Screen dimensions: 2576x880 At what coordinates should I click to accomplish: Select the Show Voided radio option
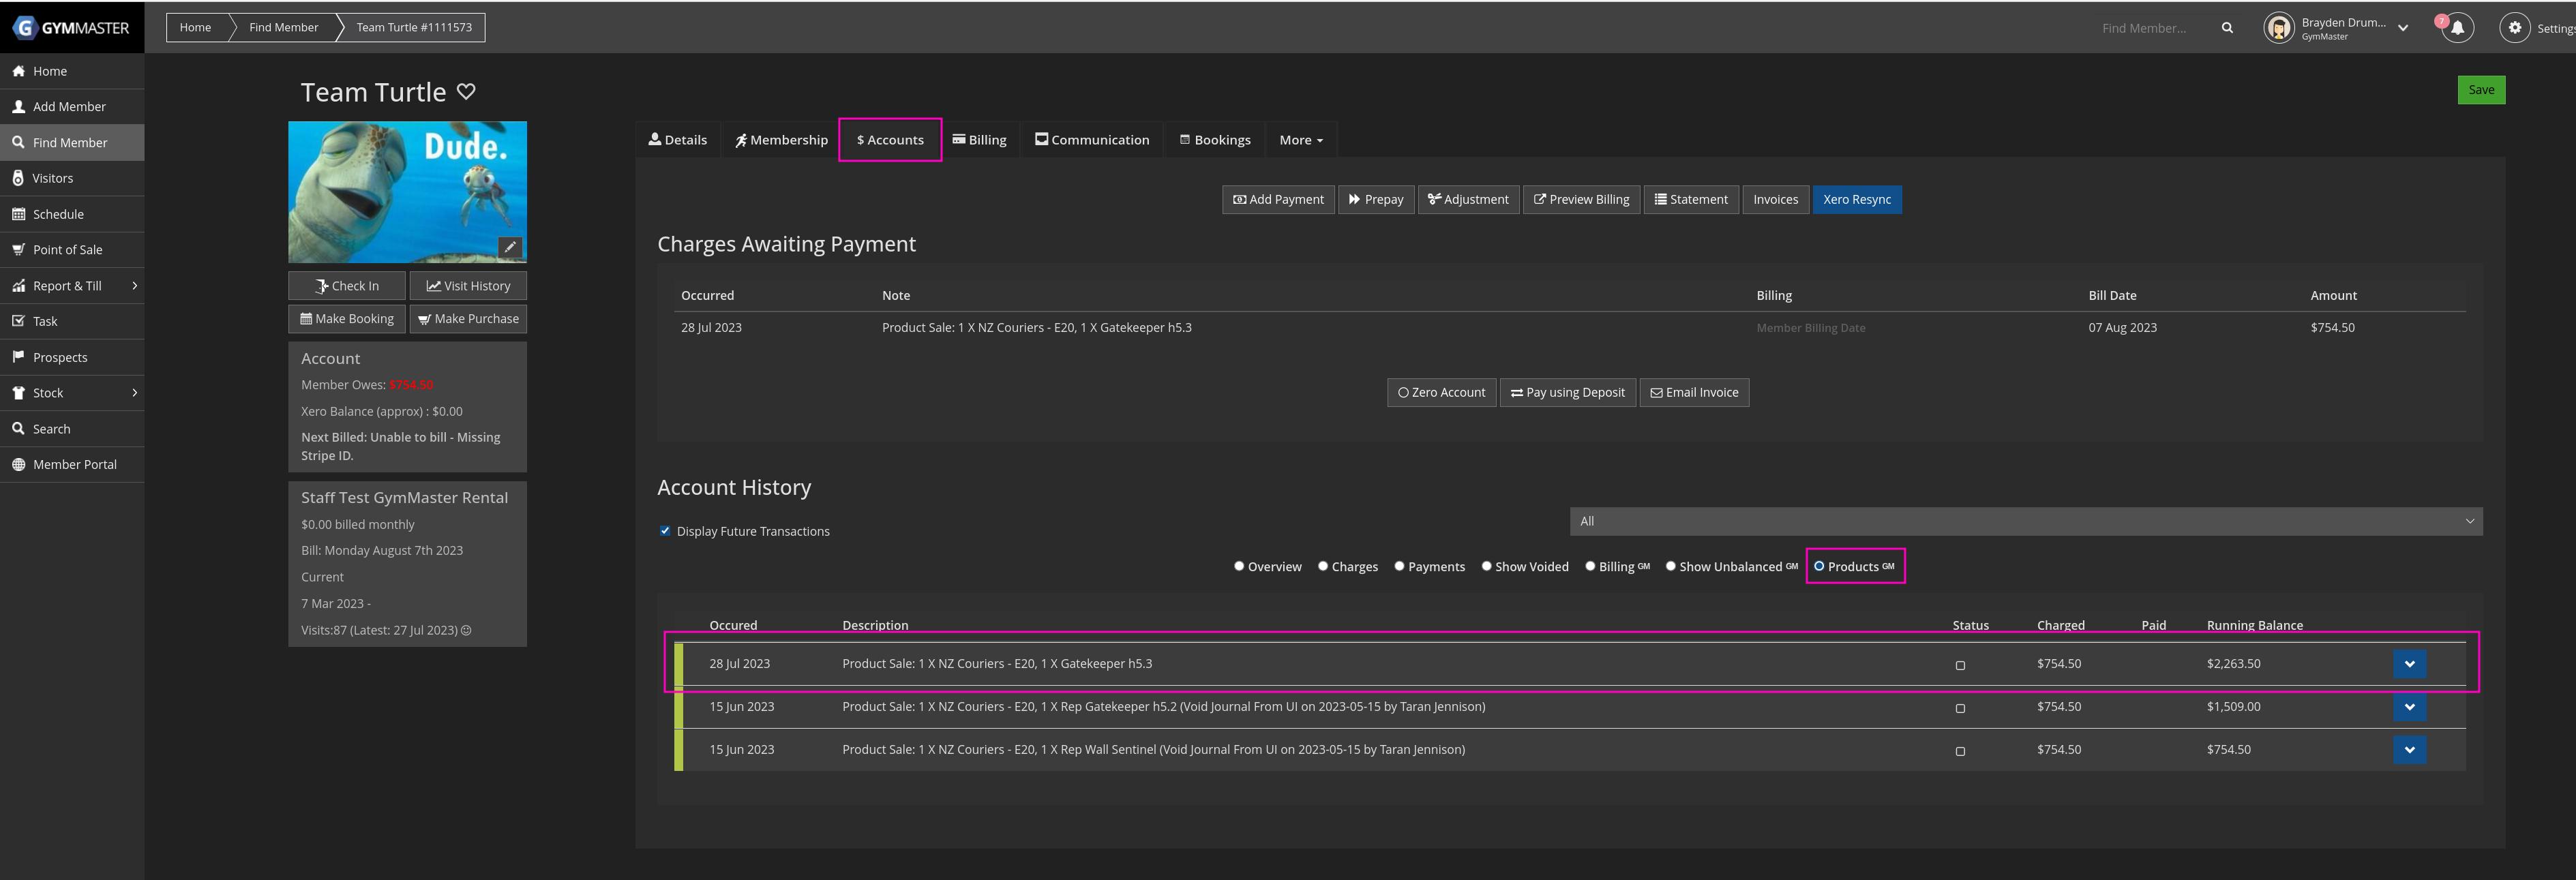click(1486, 566)
